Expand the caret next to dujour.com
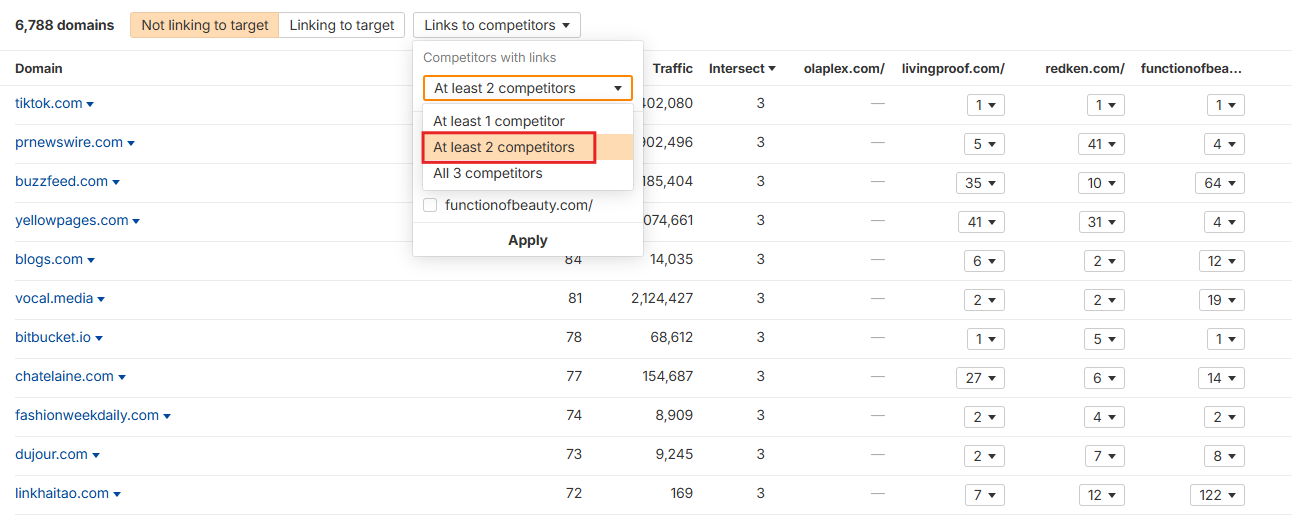Image resolution: width=1292 pixels, height=519 pixels. coord(96,455)
